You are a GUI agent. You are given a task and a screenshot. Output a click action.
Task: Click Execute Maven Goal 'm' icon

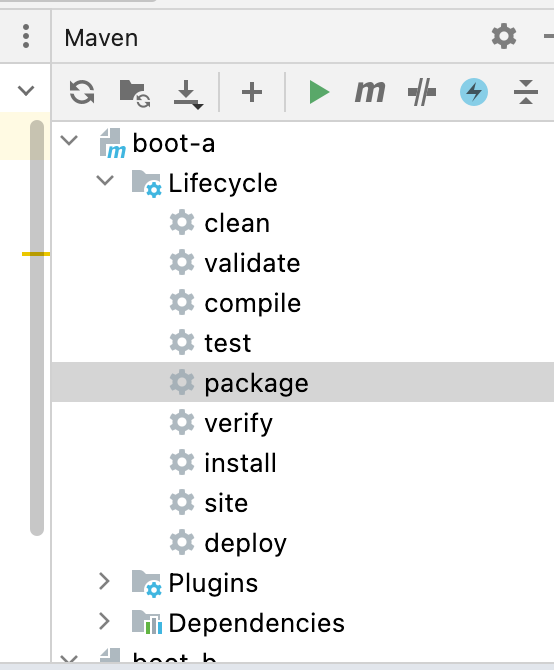click(370, 91)
